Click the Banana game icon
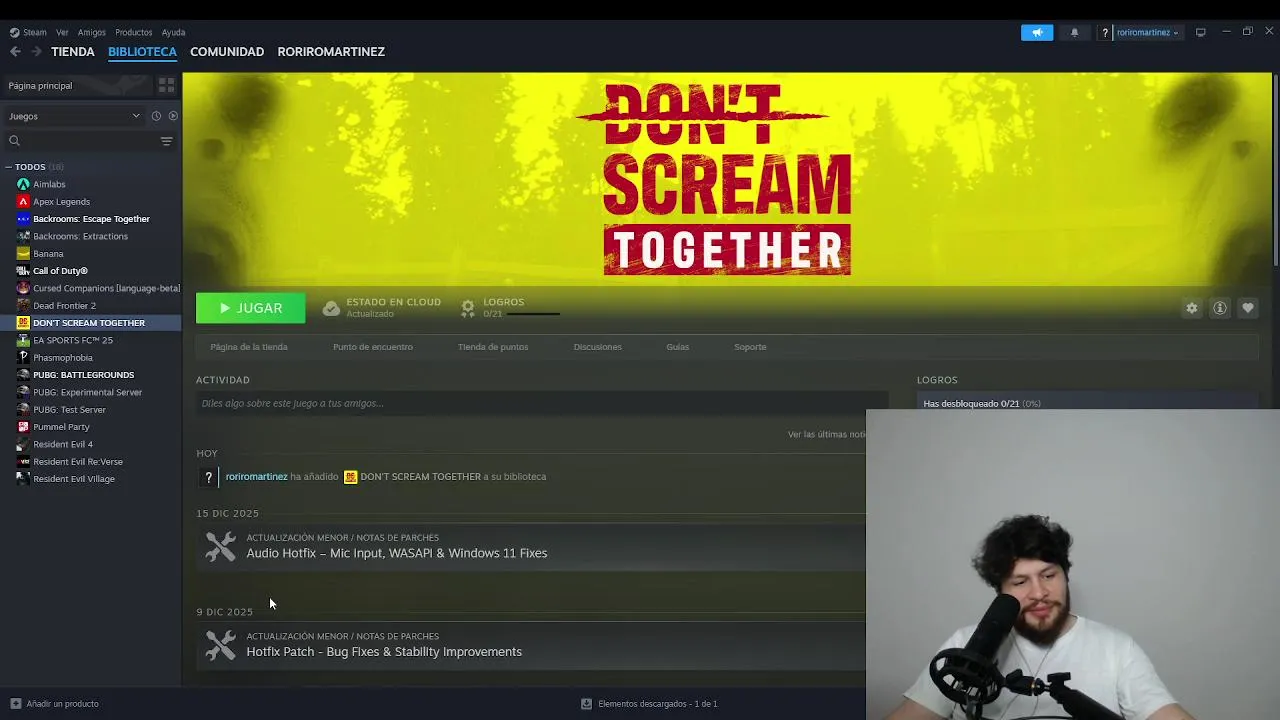The image size is (1280, 720). click(x=23, y=253)
